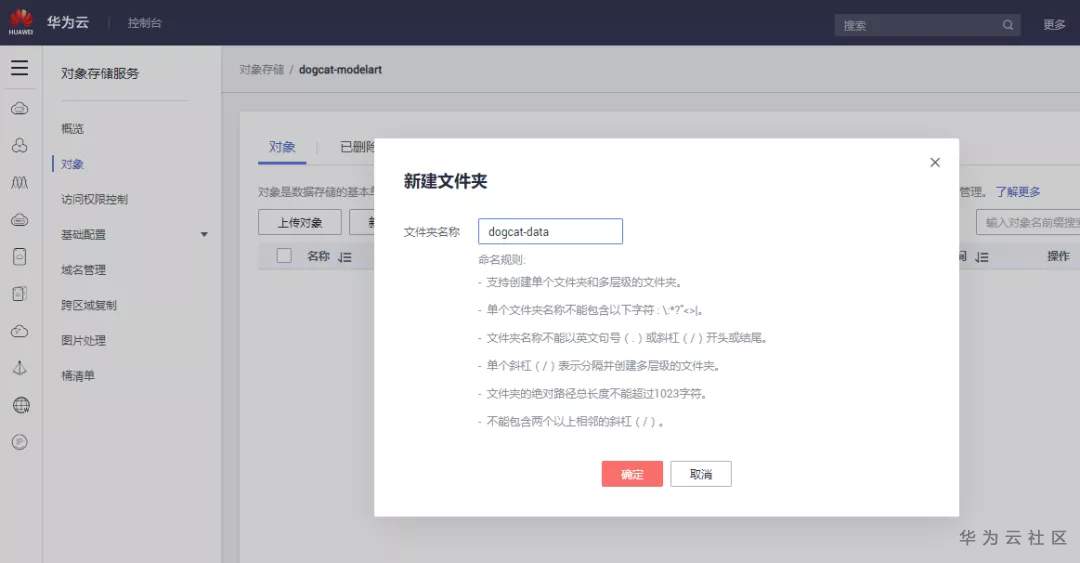
Task: Switch to the 对象 tab
Action: [282, 147]
